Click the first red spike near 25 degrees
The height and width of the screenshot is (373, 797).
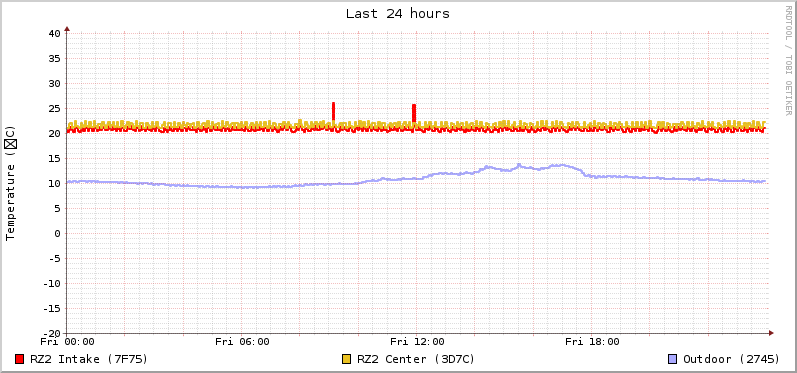[333, 111]
